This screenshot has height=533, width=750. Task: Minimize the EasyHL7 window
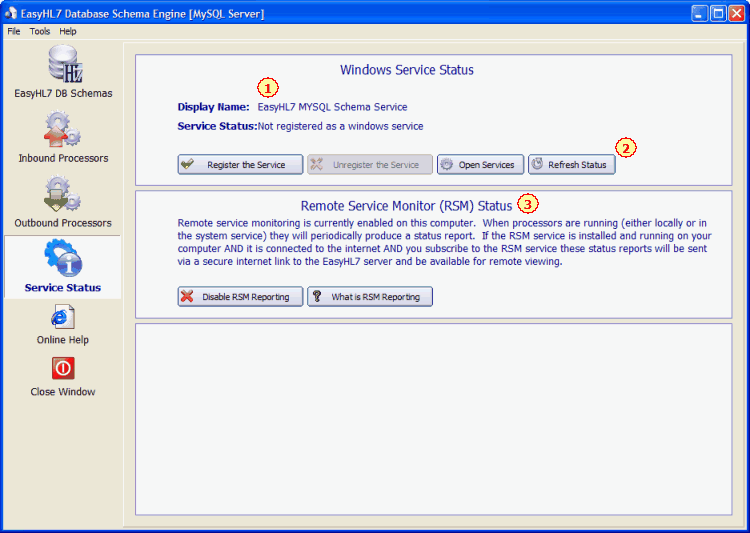click(699, 13)
